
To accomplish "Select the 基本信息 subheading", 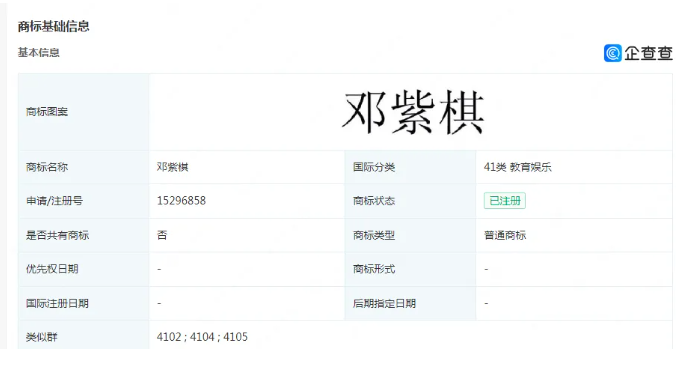I will pyautogui.click(x=39, y=52).
